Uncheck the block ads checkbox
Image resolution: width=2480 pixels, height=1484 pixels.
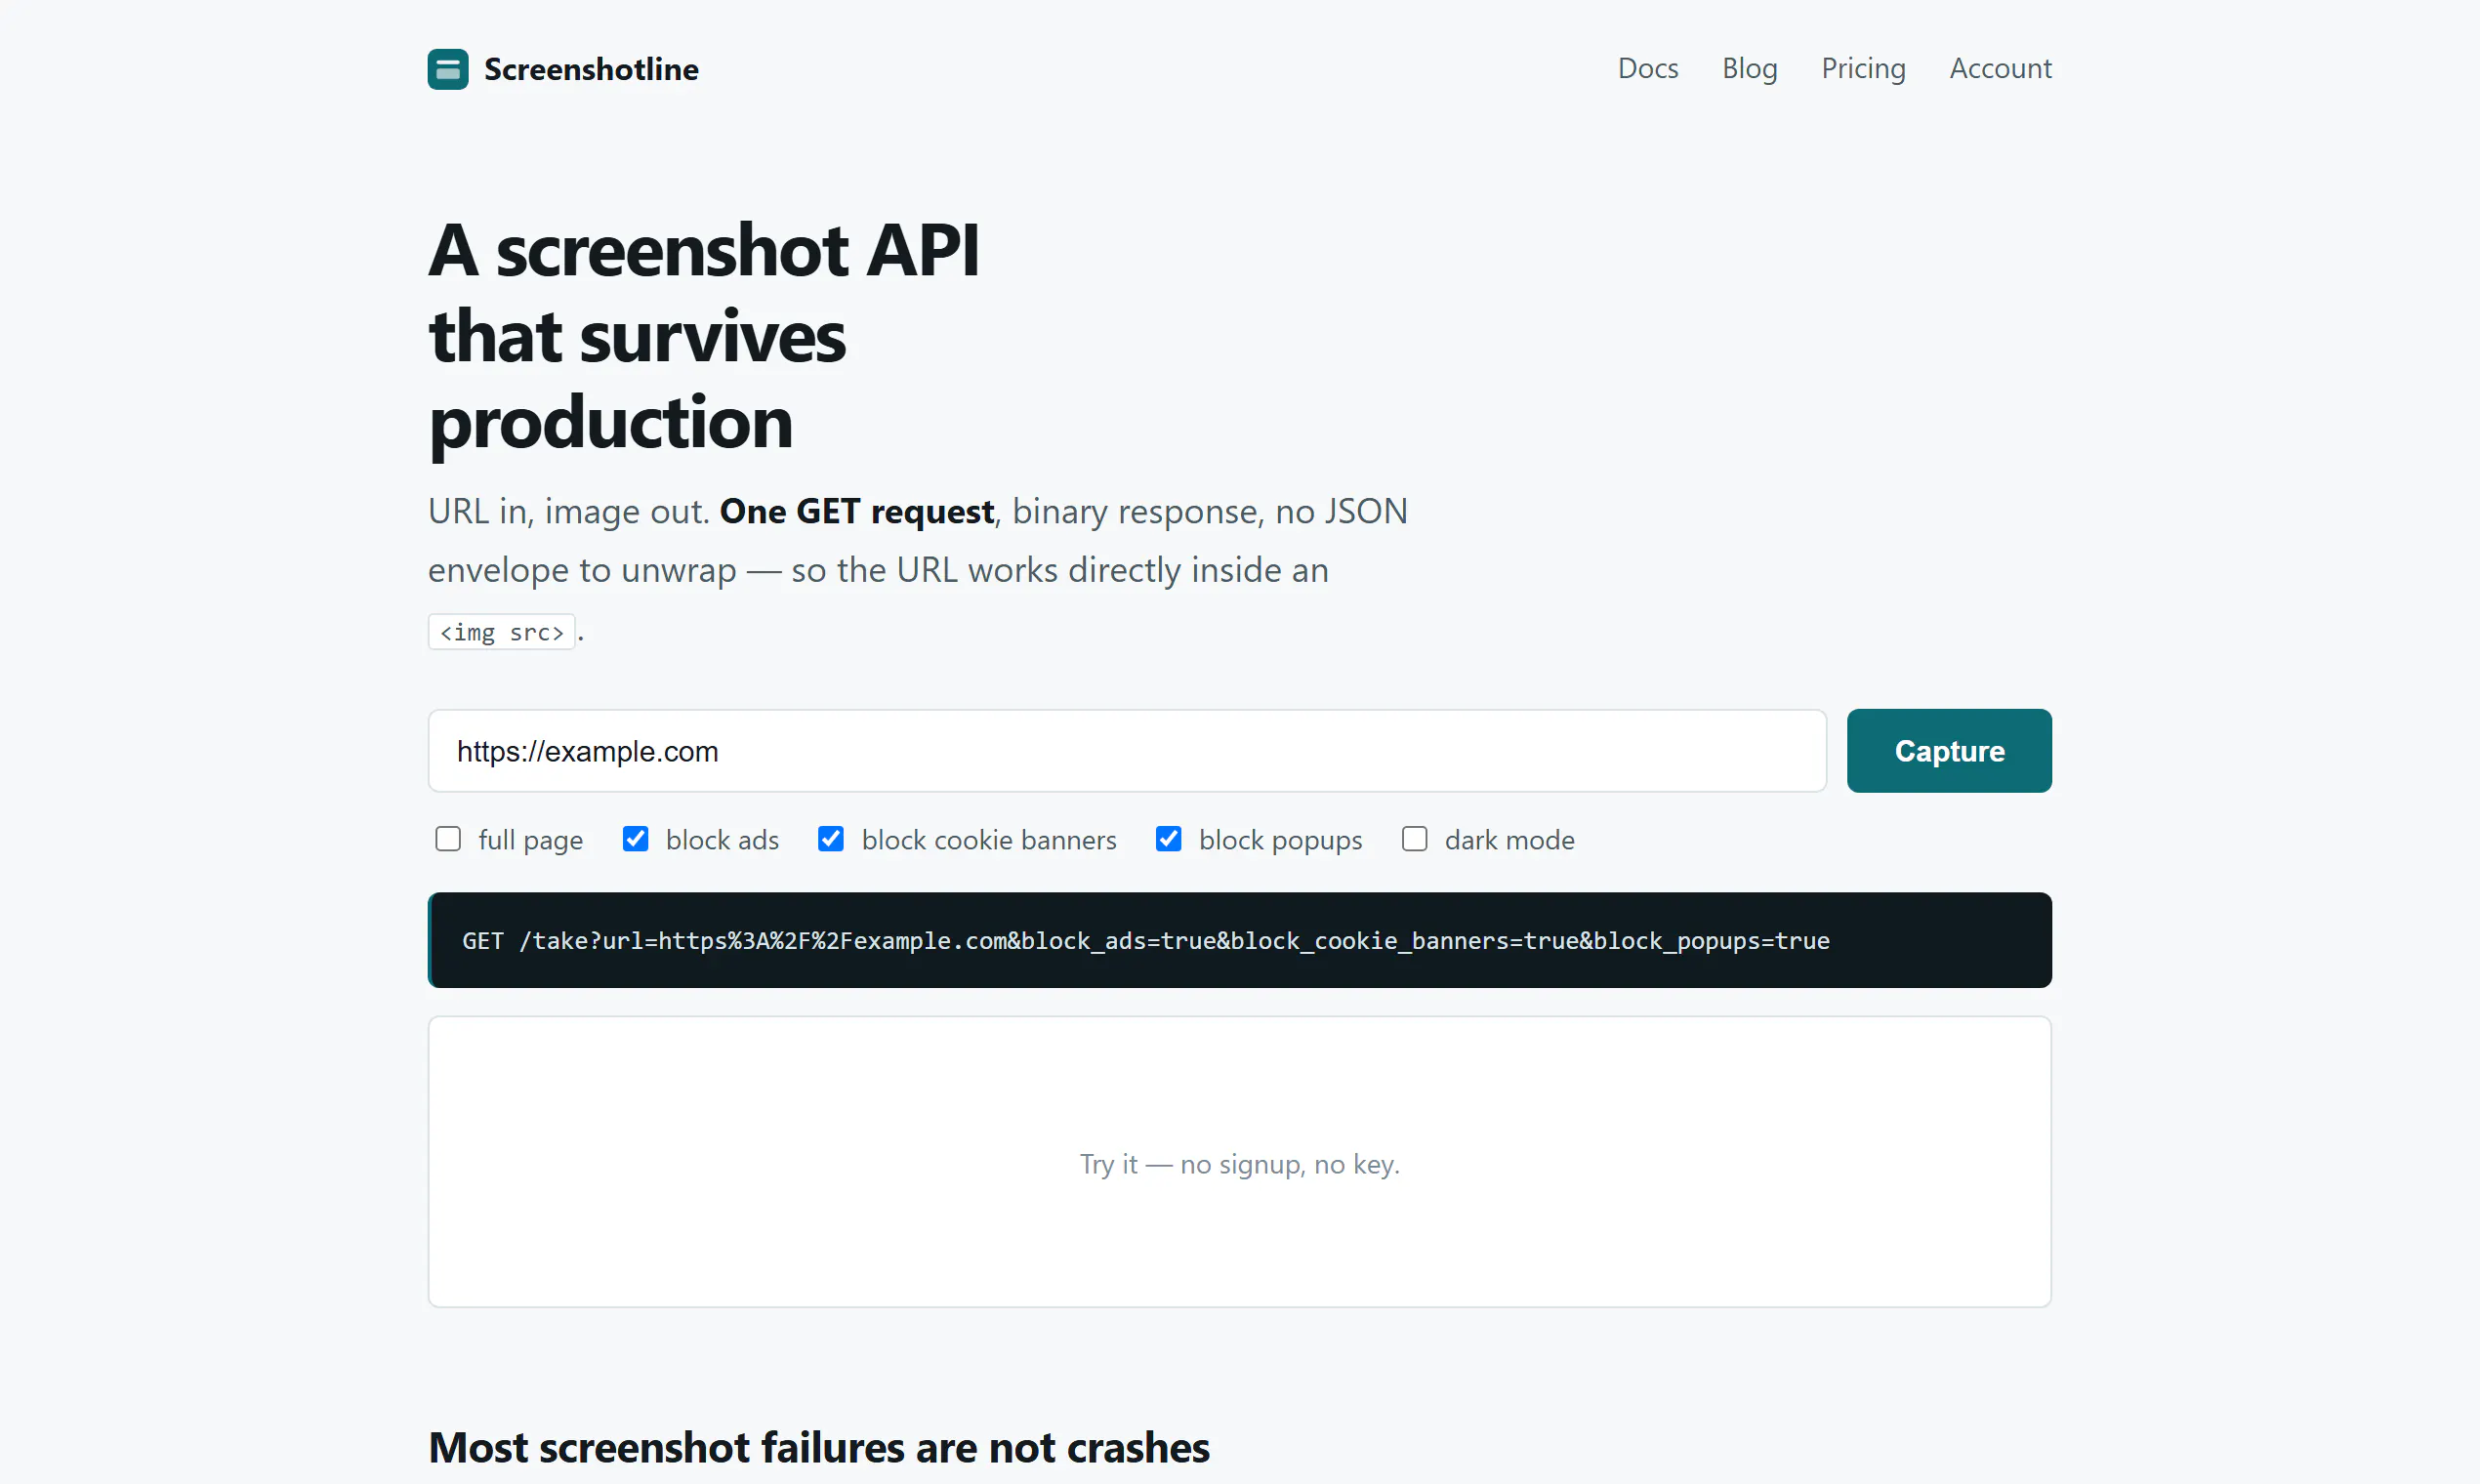(635, 839)
